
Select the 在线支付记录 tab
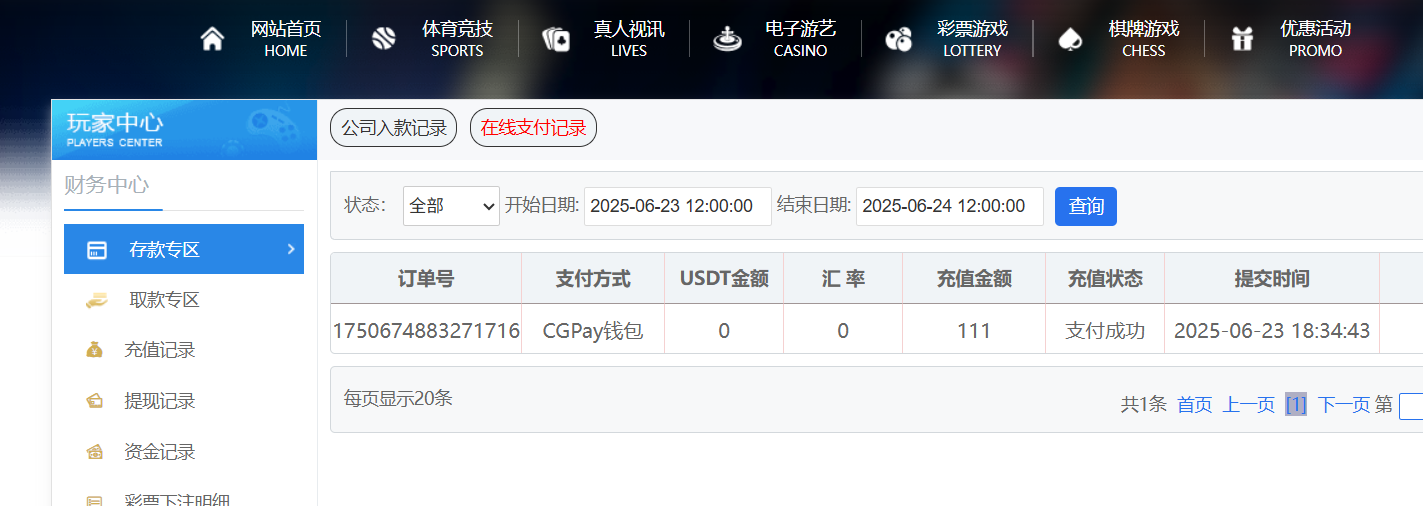coord(533,128)
